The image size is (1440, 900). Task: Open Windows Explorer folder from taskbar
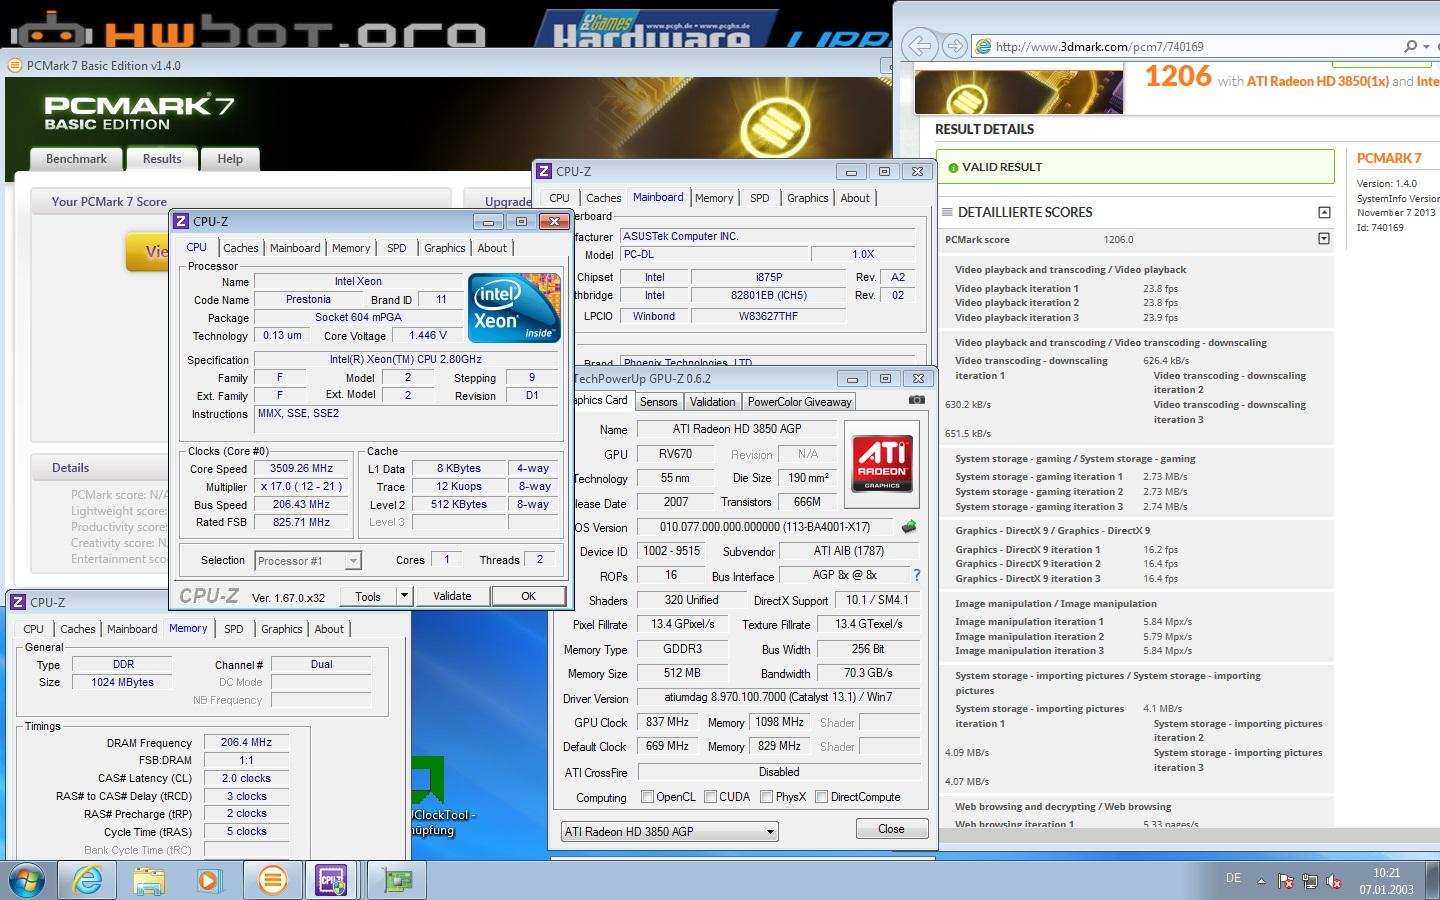pyautogui.click(x=149, y=880)
